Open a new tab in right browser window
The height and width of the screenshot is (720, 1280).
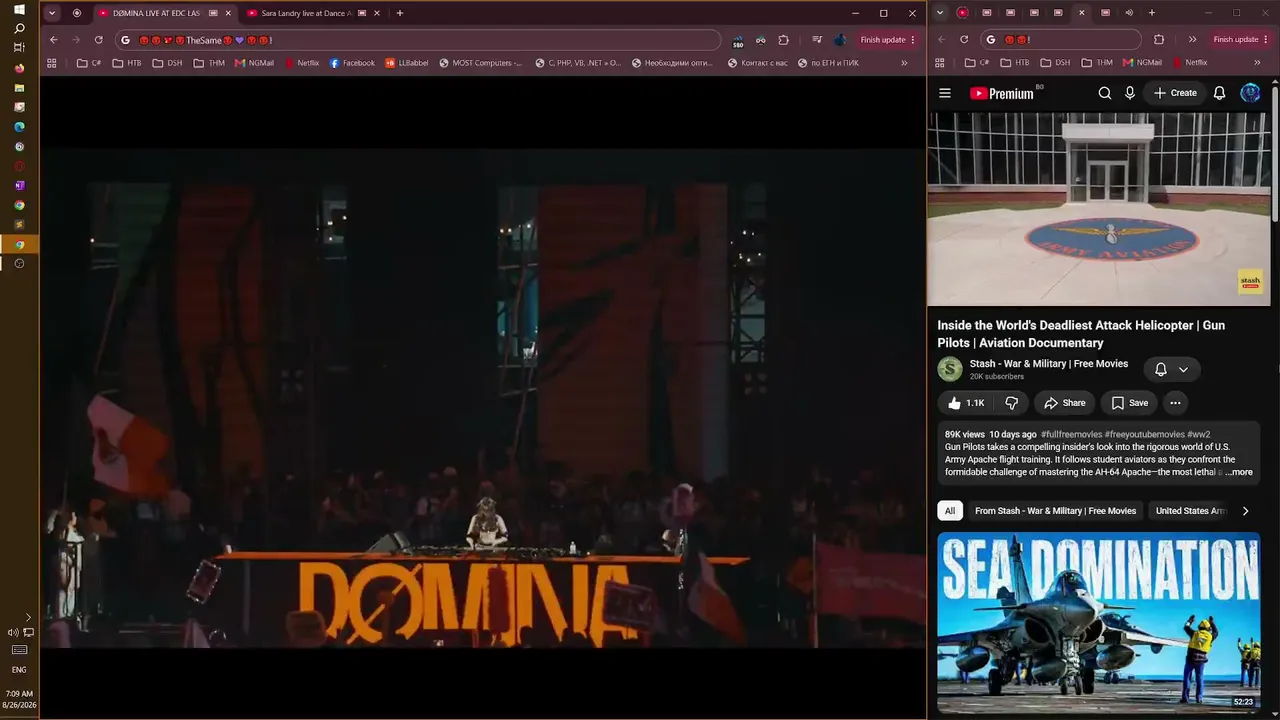(1152, 13)
